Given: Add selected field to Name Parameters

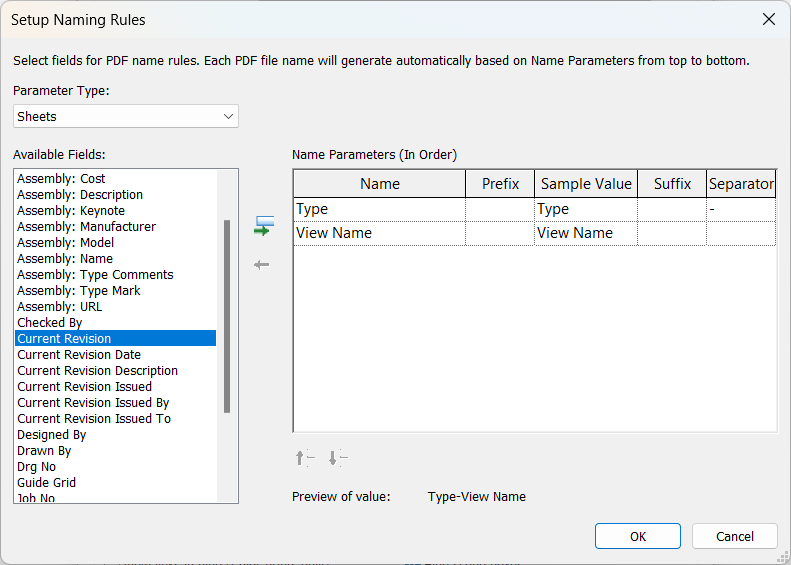Looking at the screenshot, I should [264, 226].
